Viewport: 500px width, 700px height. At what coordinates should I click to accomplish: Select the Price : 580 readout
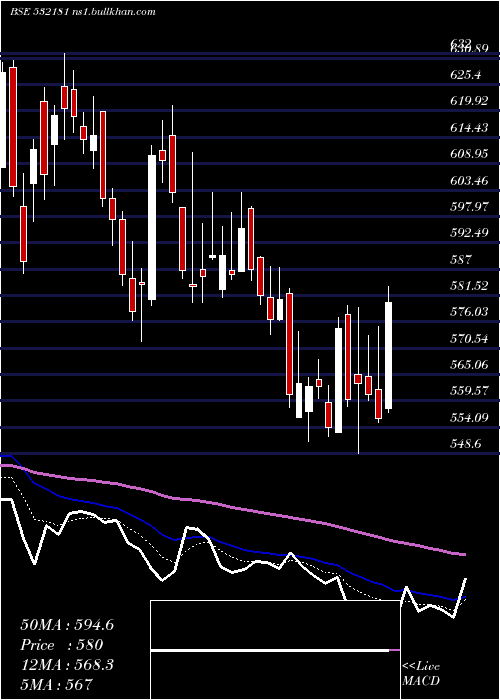[x=62, y=645]
